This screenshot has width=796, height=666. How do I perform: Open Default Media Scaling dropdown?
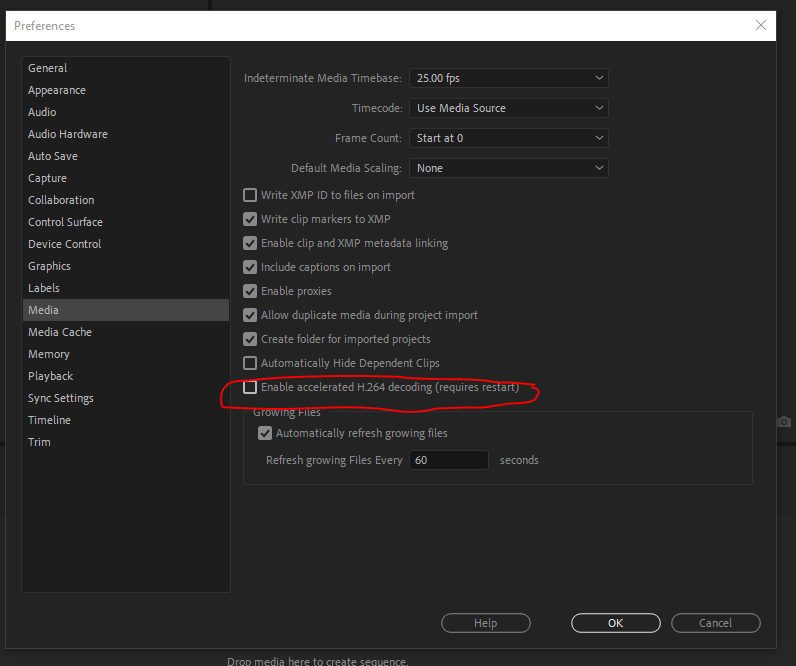[x=509, y=168]
